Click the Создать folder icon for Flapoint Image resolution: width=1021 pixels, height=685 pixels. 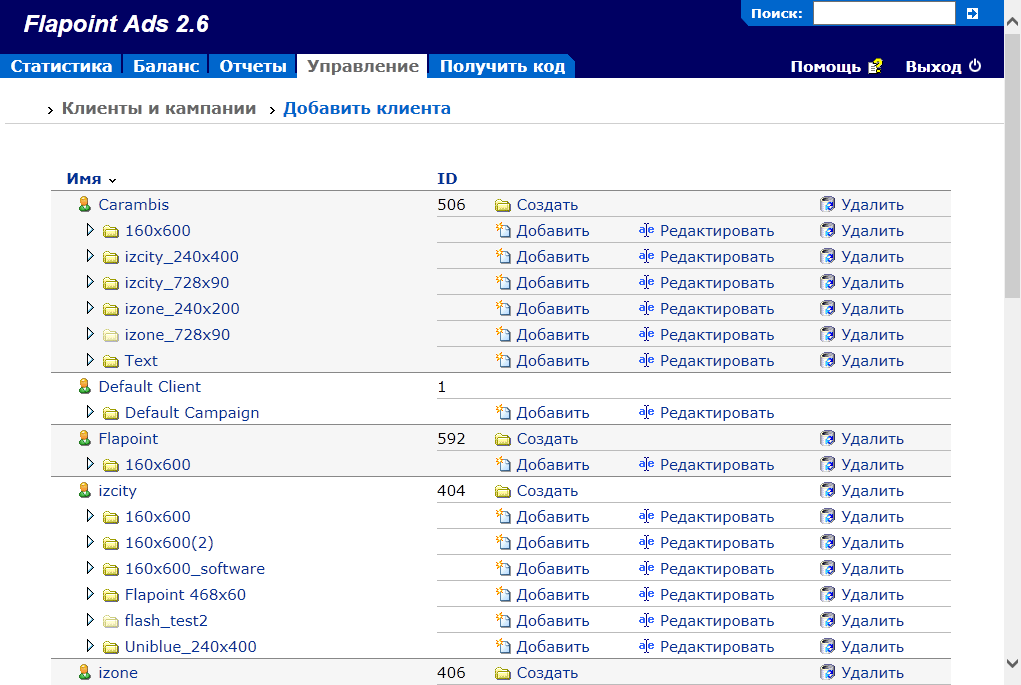[x=502, y=440]
